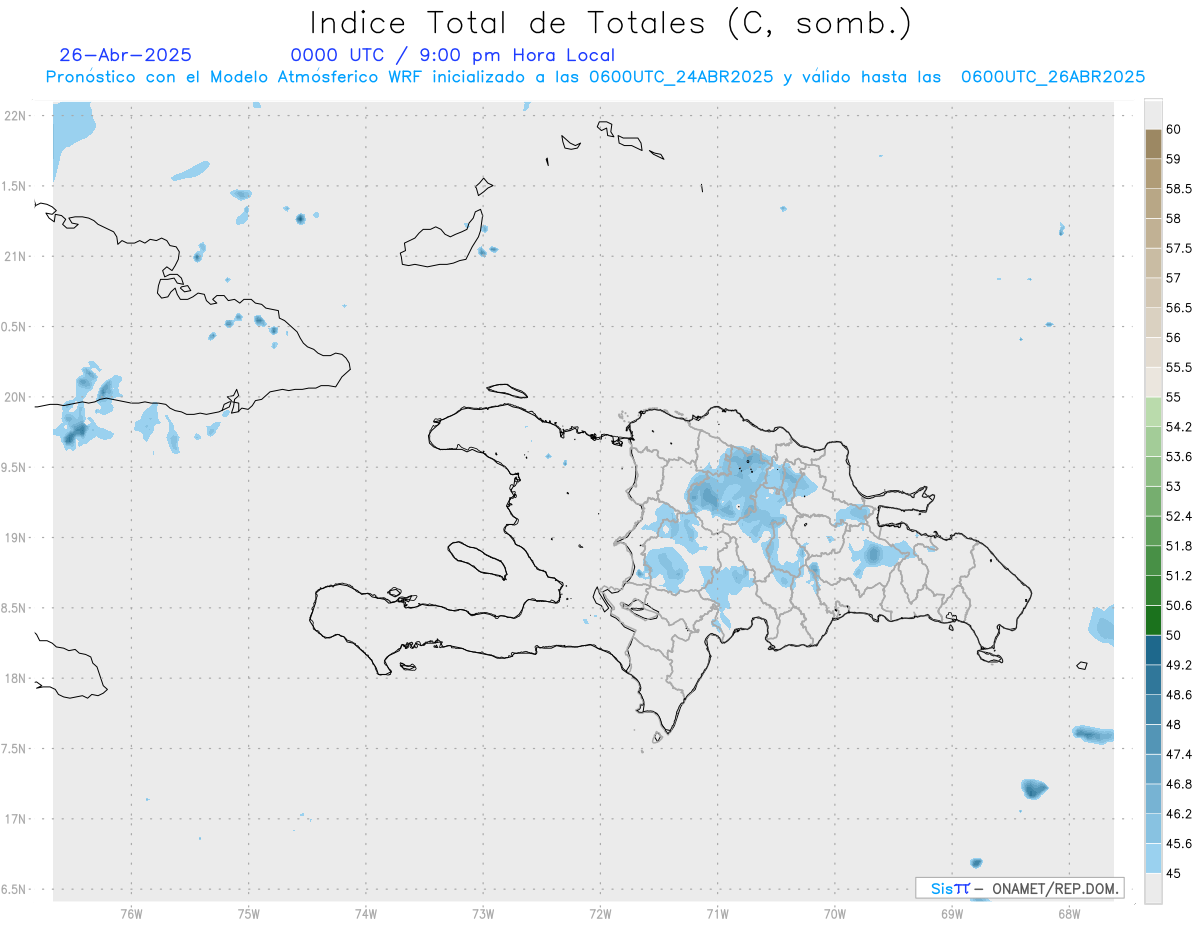Click the legend value 47.4
This screenshot has height=927, width=1200.
(1179, 754)
